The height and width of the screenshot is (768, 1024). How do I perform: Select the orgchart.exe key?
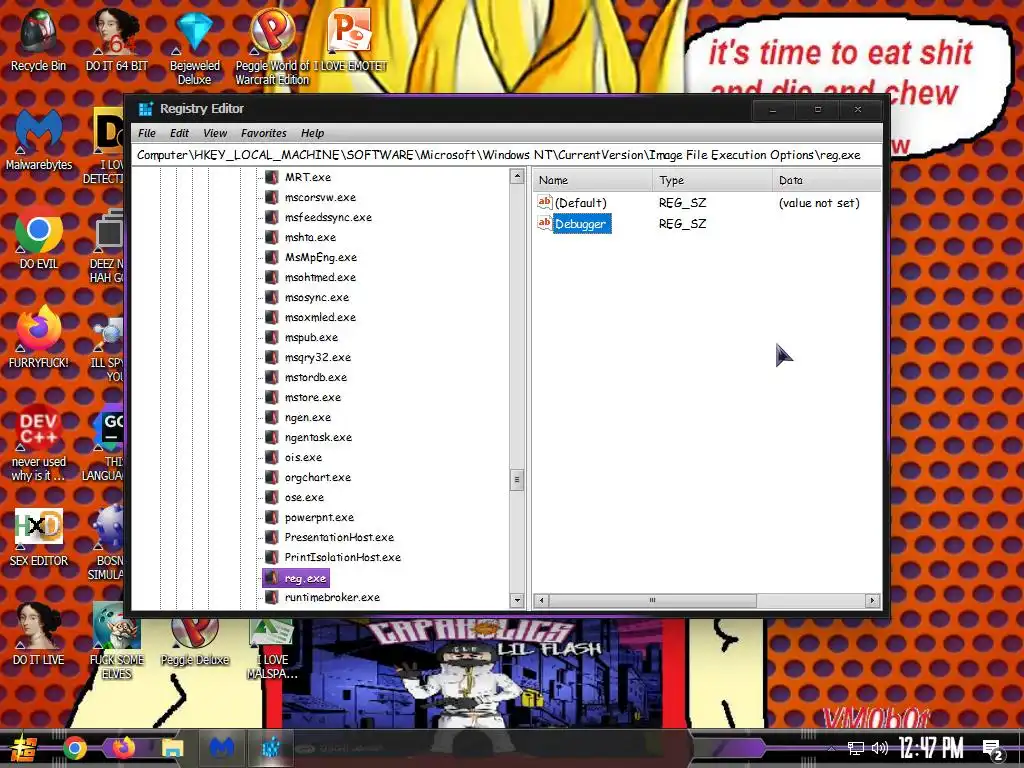(x=317, y=477)
